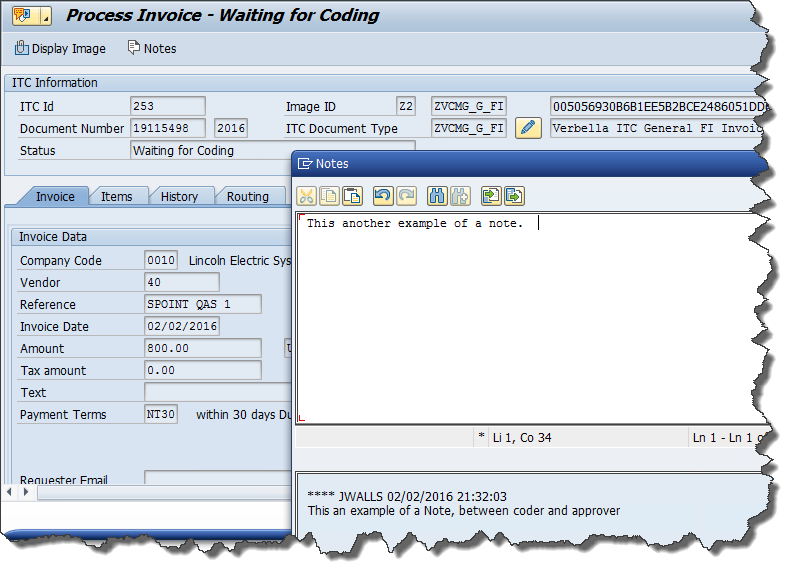The image size is (795, 575).
Task: Open Find with the binoculars icon
Action: pos(437,196)
